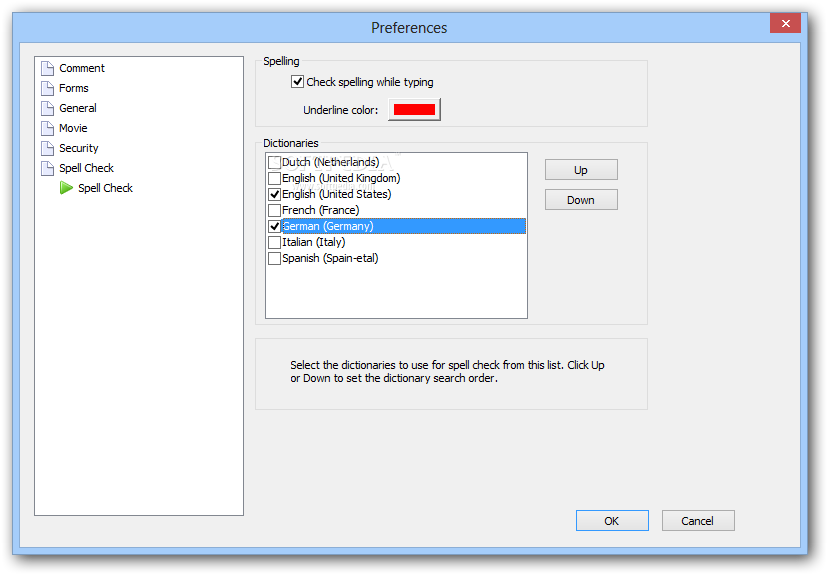This screenshot has width=828, height=575.
Task: Move the selected dictionary Down
Action: click(x=581, y=200)
